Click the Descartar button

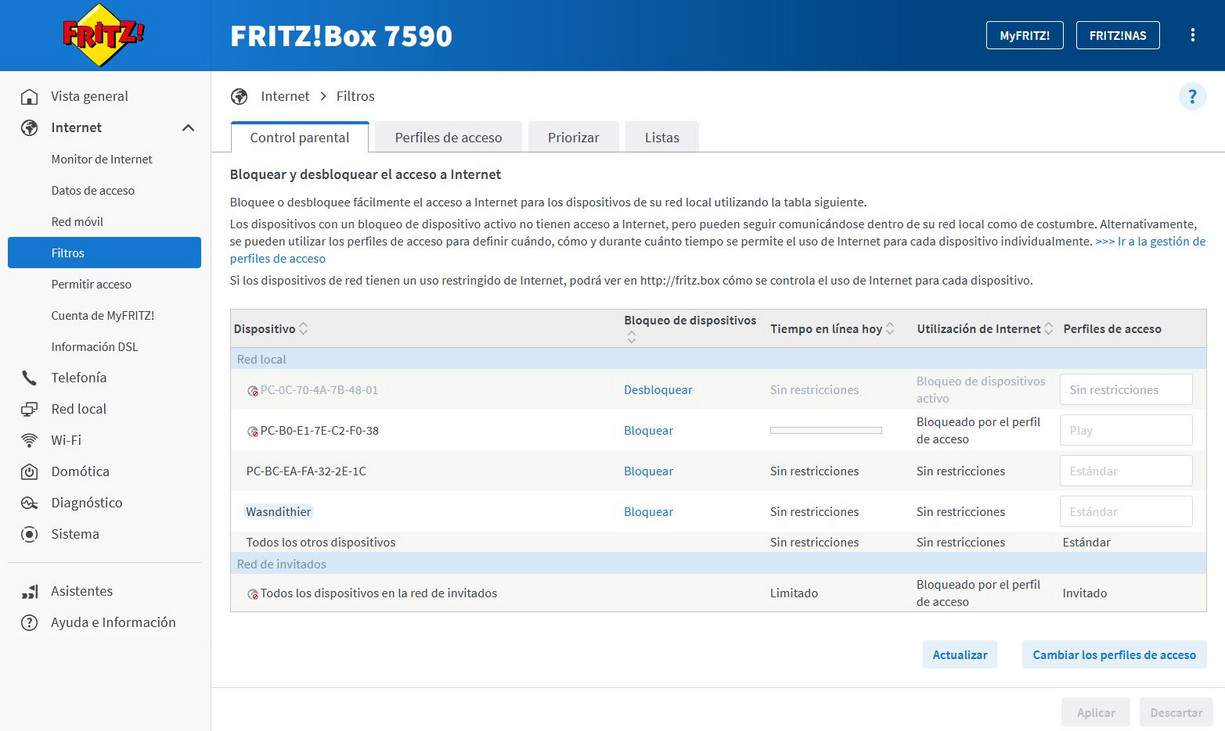point(1176,713)
